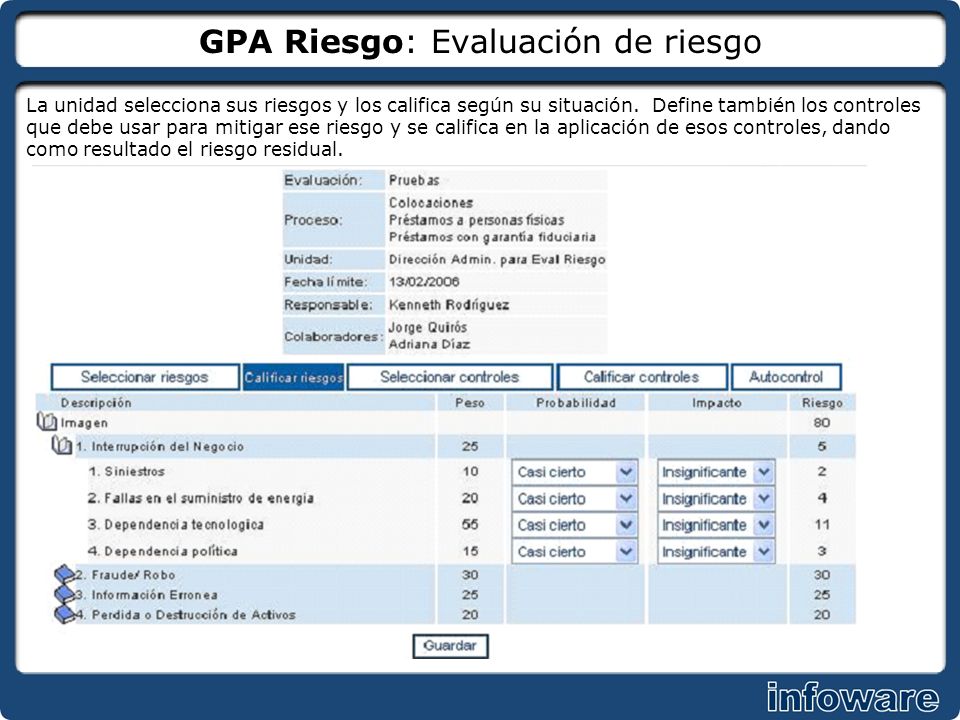Click Fallas en el suministro de energía label
Viewport: 960px width, 720px height.
[201, 498]
